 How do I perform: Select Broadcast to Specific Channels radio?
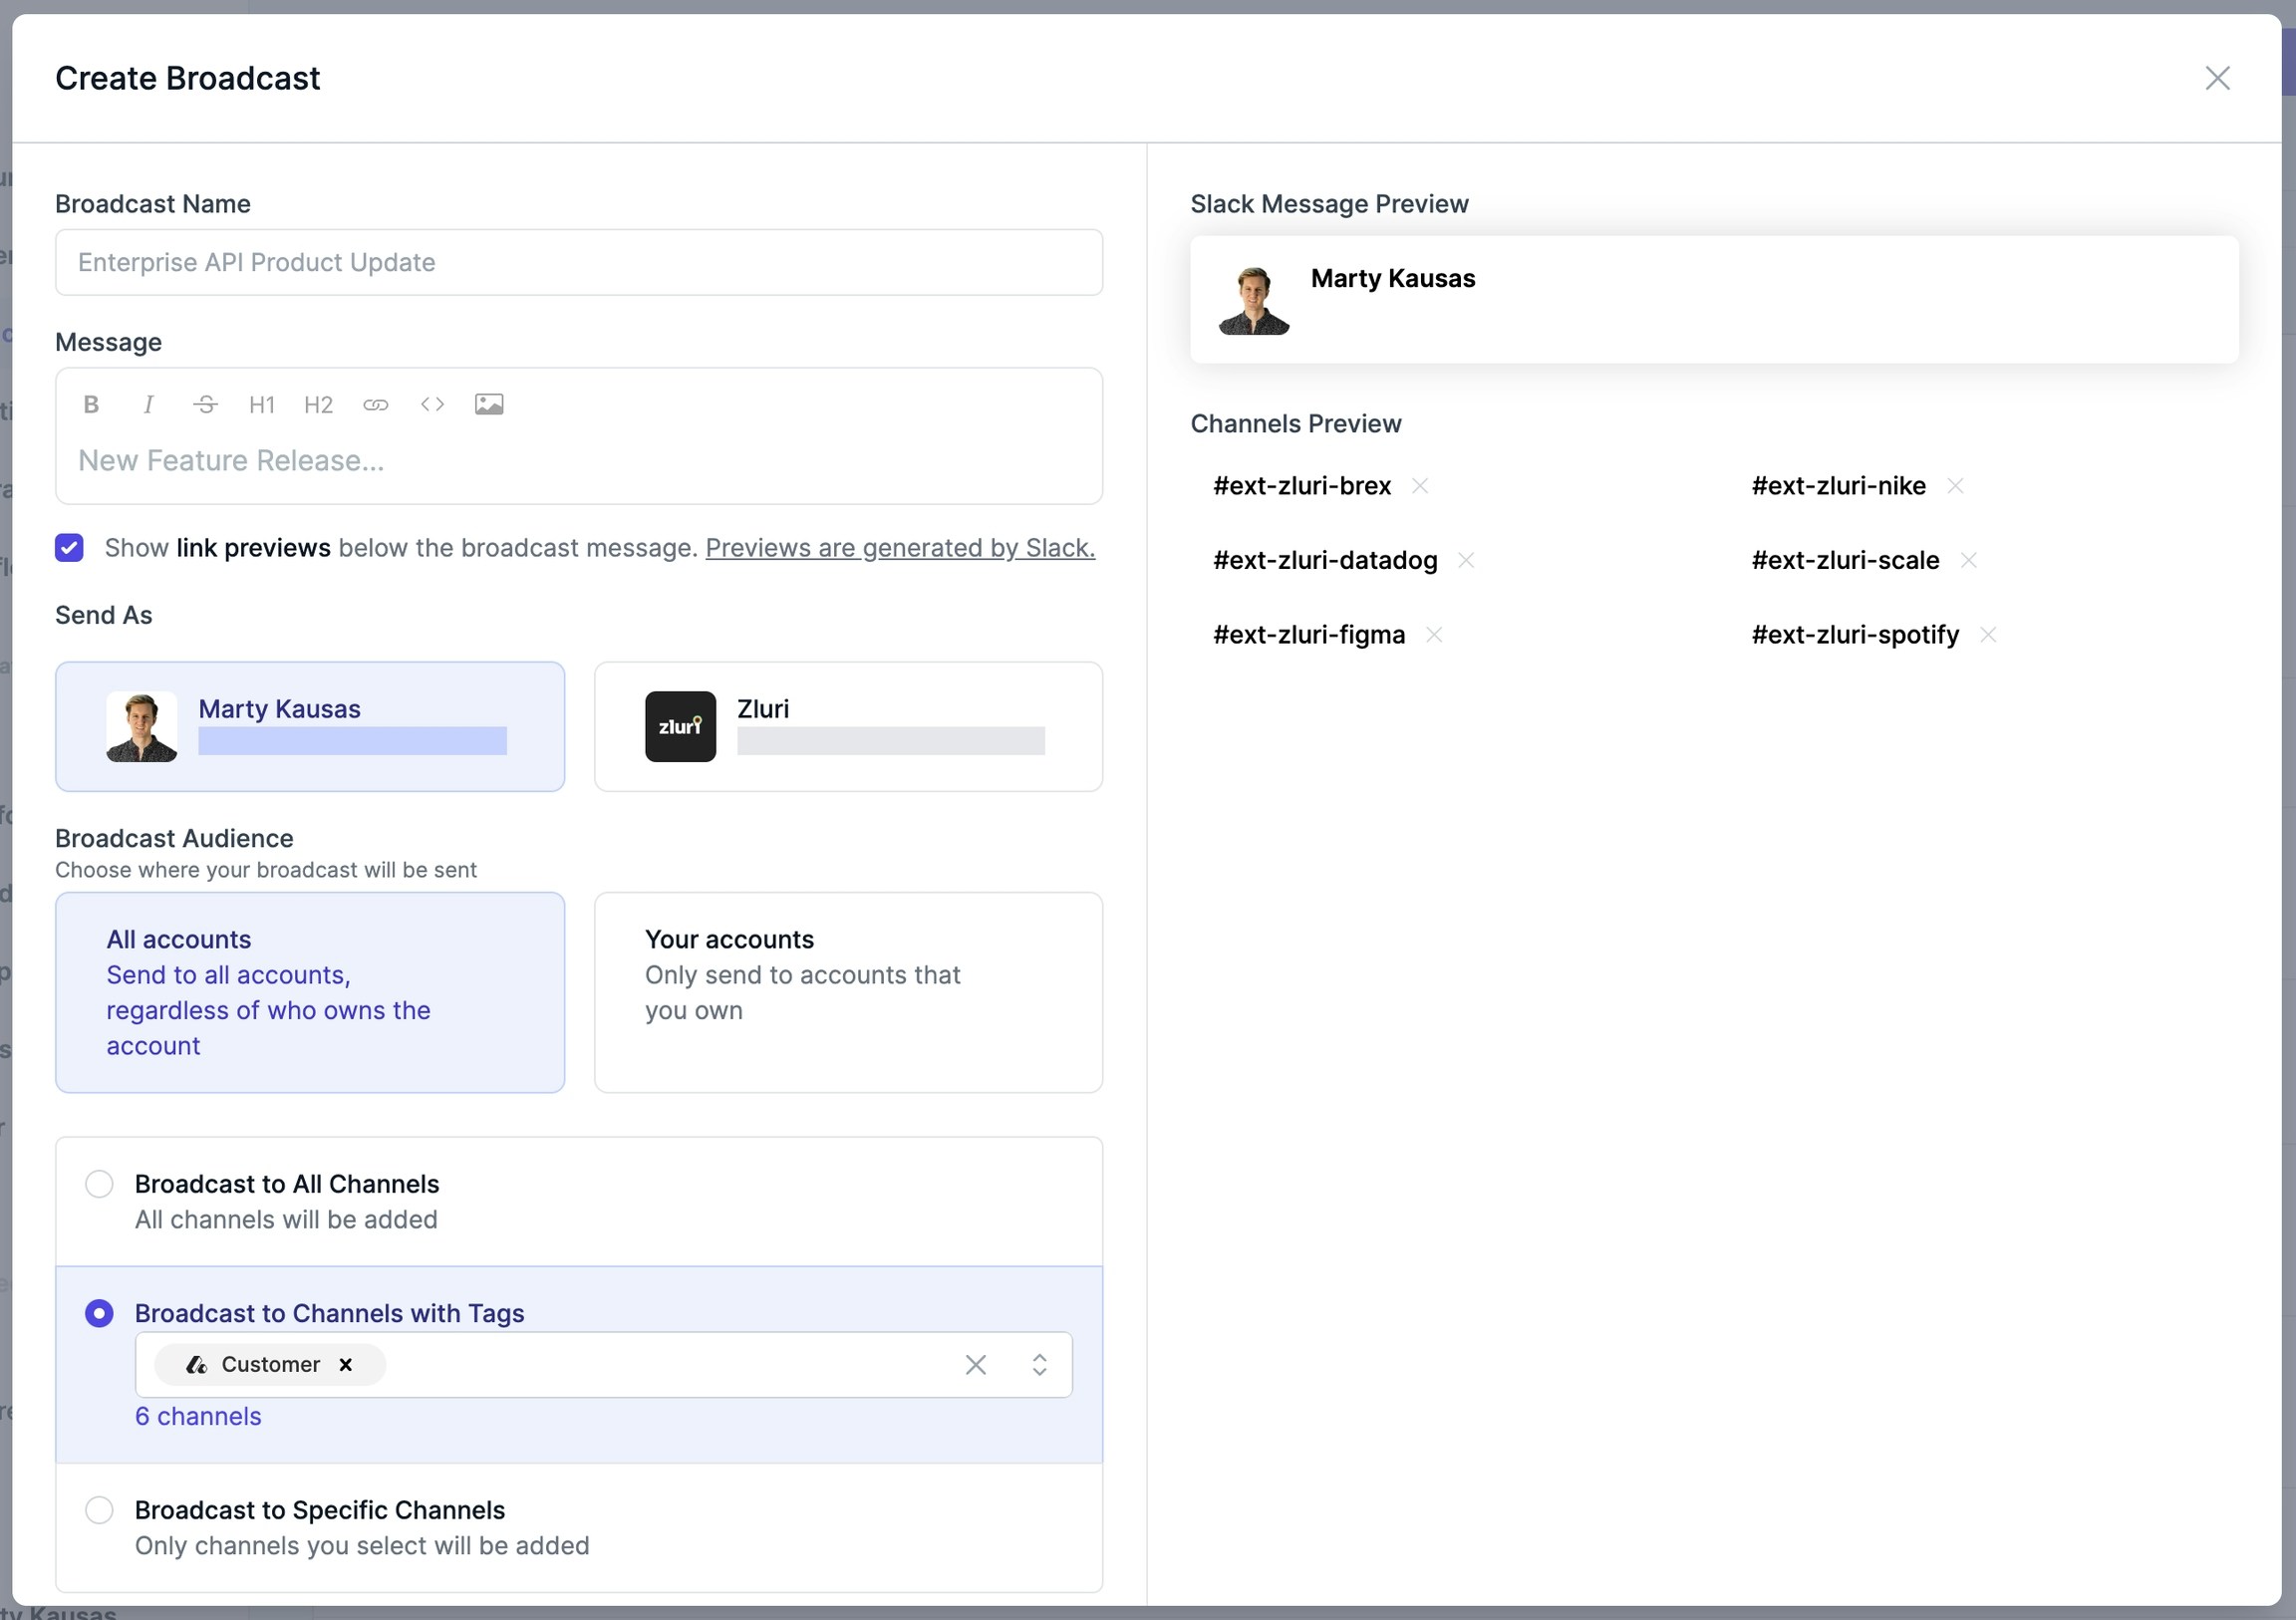(99, 1510)
